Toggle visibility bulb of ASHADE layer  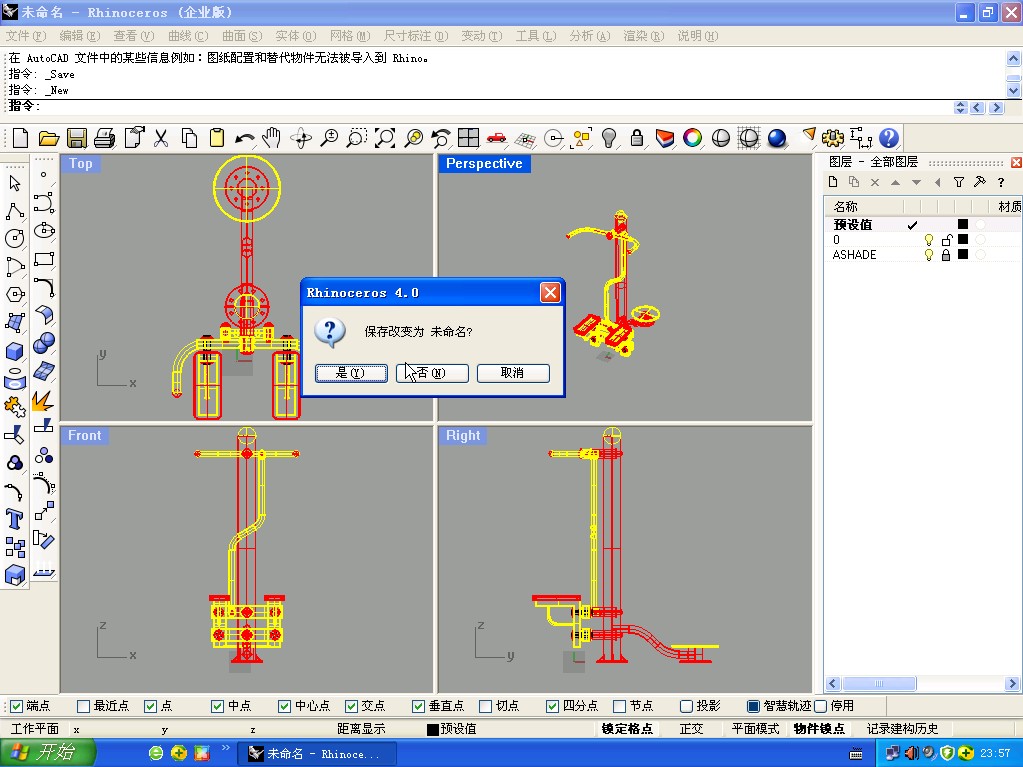(928, 255)
